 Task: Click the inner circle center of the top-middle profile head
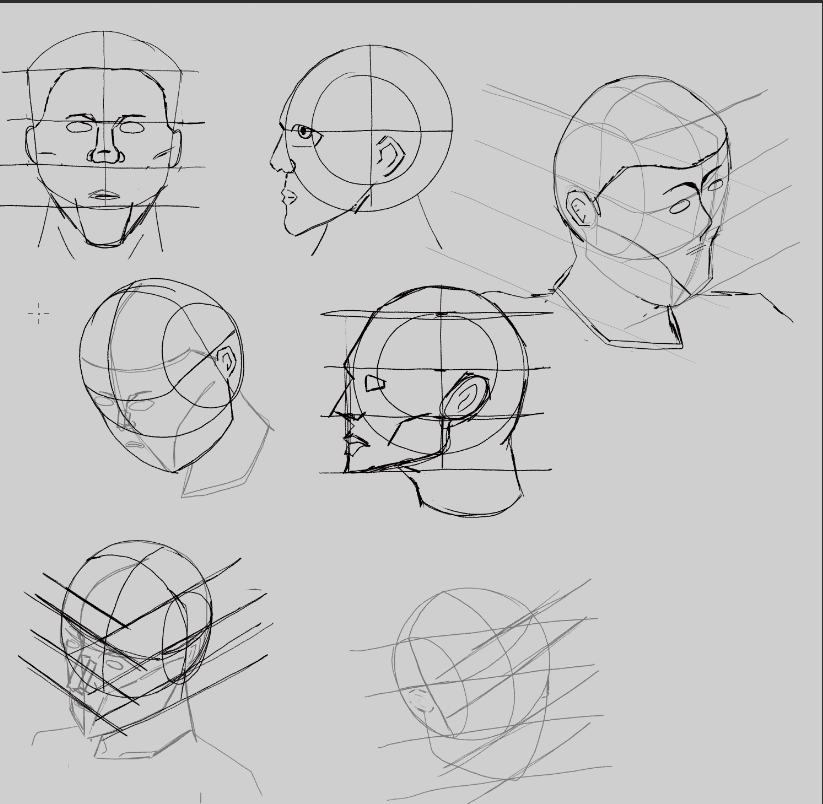(367, 130)
